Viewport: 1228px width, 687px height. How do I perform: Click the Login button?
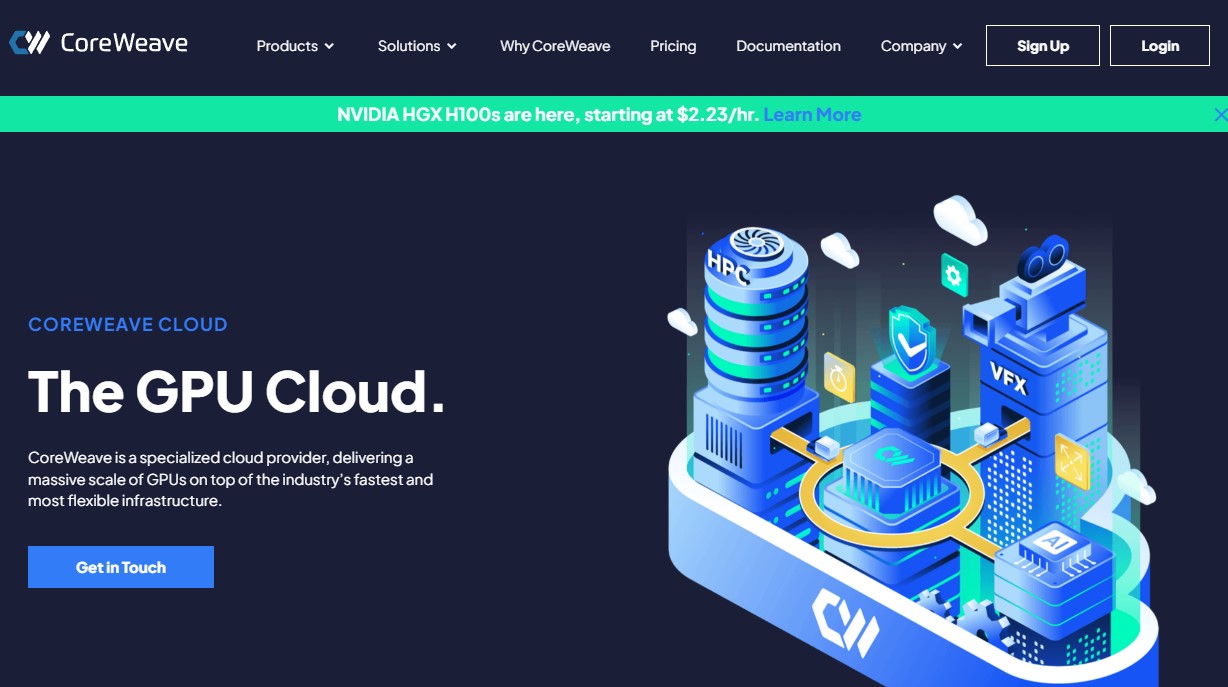1160,46
